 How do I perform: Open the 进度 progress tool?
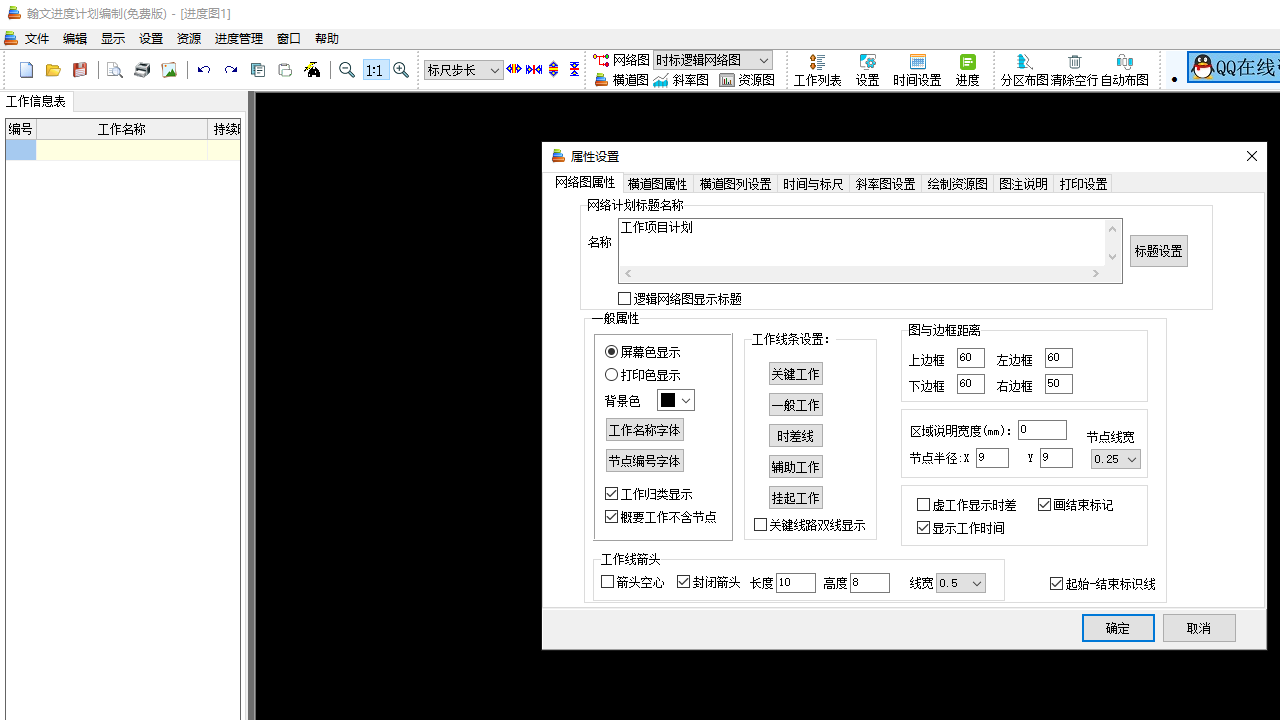(x=966, y=70)
